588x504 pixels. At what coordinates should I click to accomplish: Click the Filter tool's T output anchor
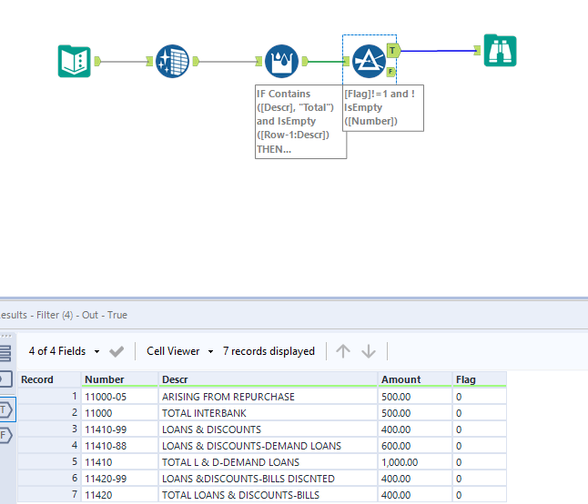click(x=393, y=50)
